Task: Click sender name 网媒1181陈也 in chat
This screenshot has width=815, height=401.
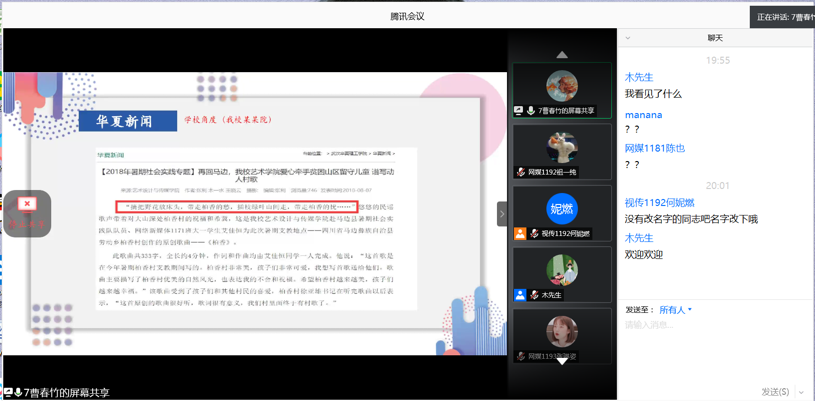Action: [654, 148]
